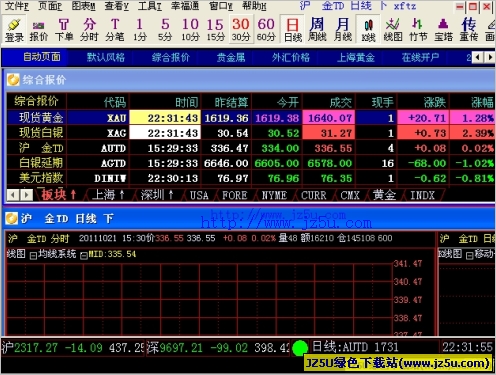This screenshot has width=496, height=375.
Task: Select the 线图 line chart icon
Action: pyautogui.click(x=393, y=30)
